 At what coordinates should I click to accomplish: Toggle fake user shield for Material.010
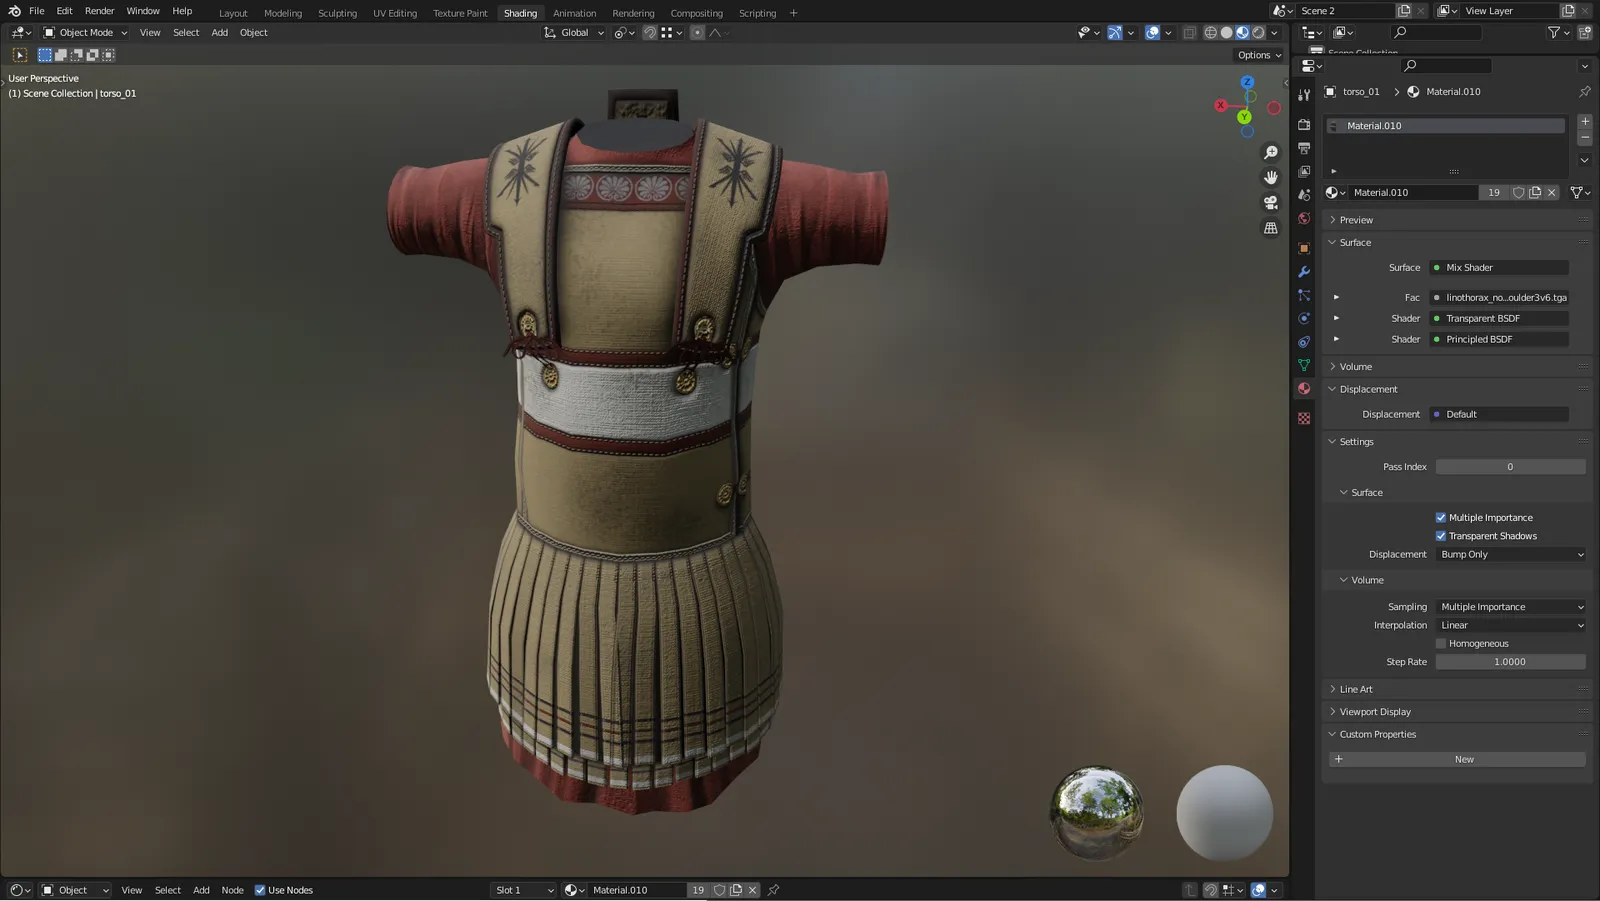click(1518, 193)
